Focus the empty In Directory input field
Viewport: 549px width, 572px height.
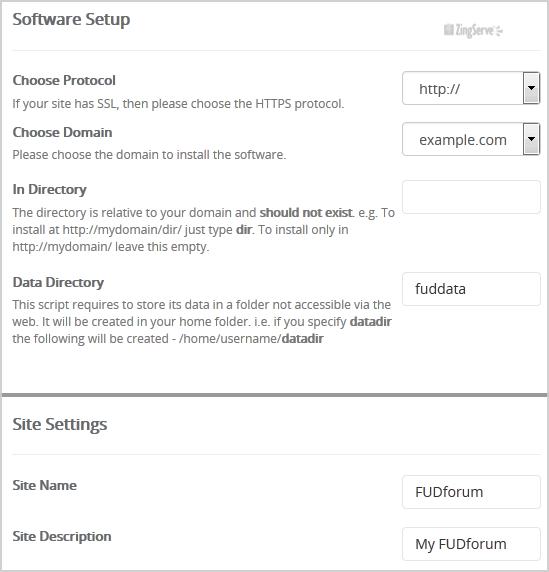click(471, 197)
